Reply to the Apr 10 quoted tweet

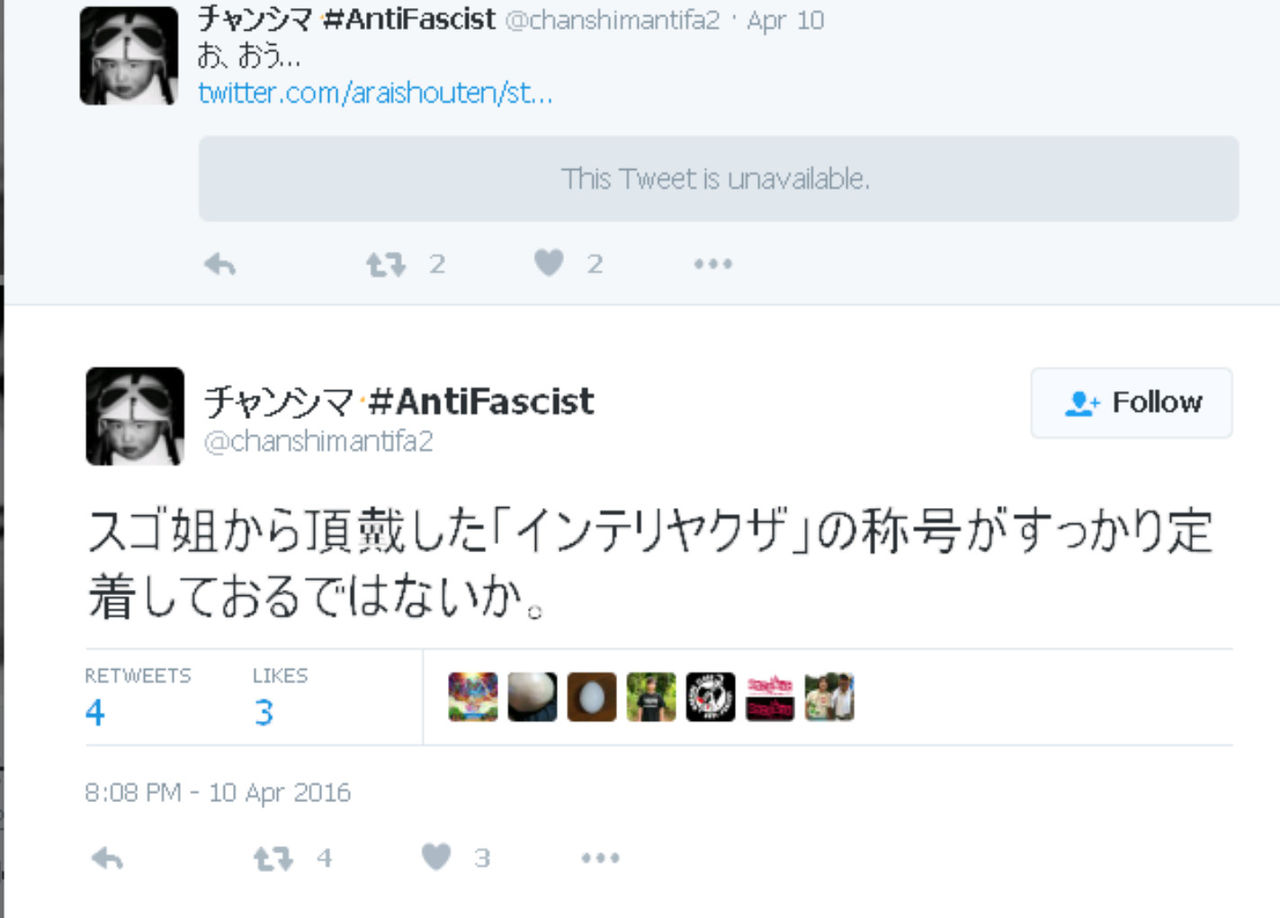pos(219,264)
